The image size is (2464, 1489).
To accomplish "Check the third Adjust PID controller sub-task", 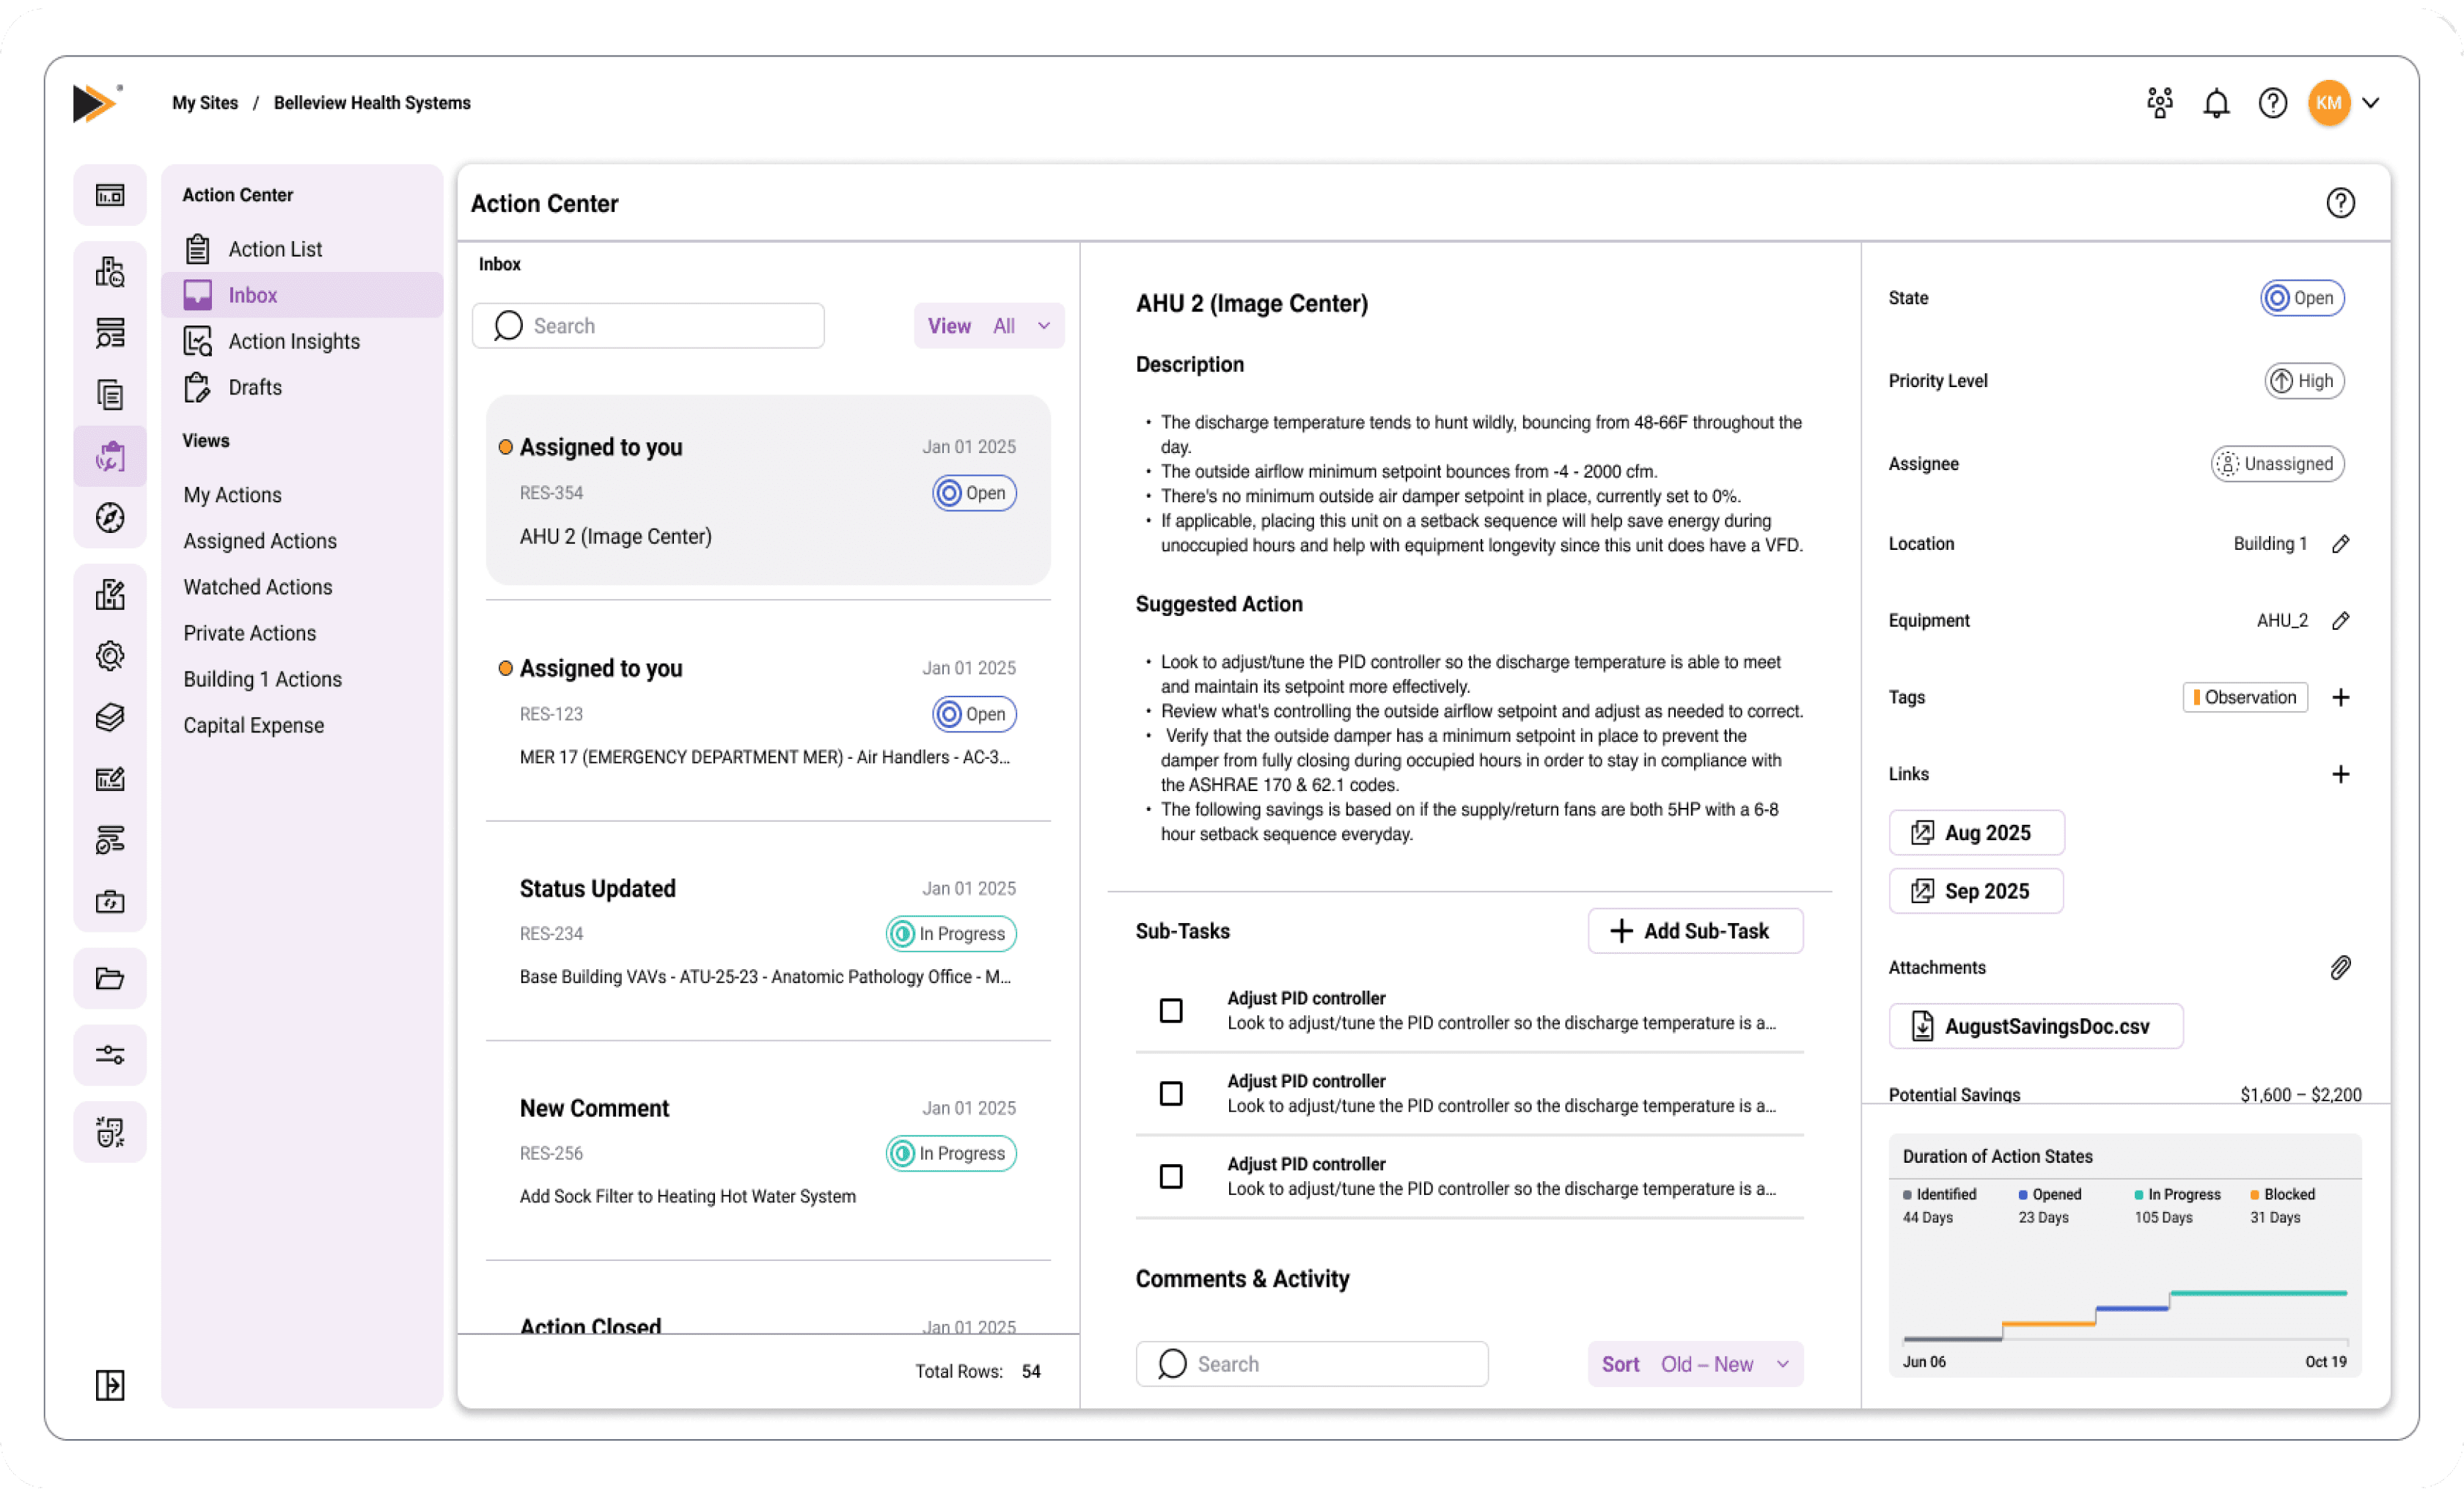I will pyautogui.click(x=1171, y=1177).
